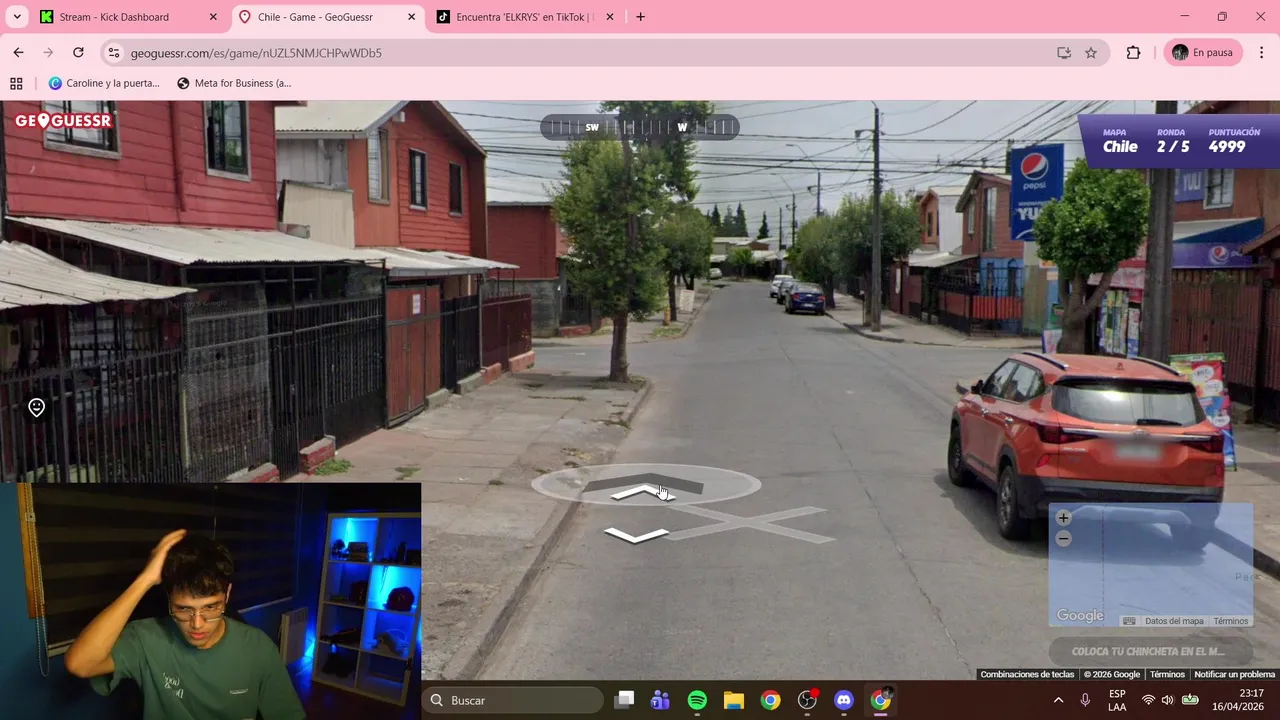The height and width of the screenshot is (720, 1280).
Task: Click the ESP LAA language indicator
Action: [x=1117, y=700]
